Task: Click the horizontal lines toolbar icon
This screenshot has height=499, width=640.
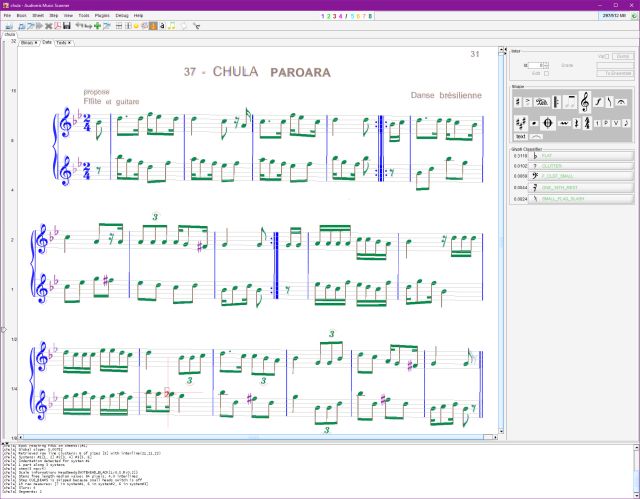Action: (119, 26)
